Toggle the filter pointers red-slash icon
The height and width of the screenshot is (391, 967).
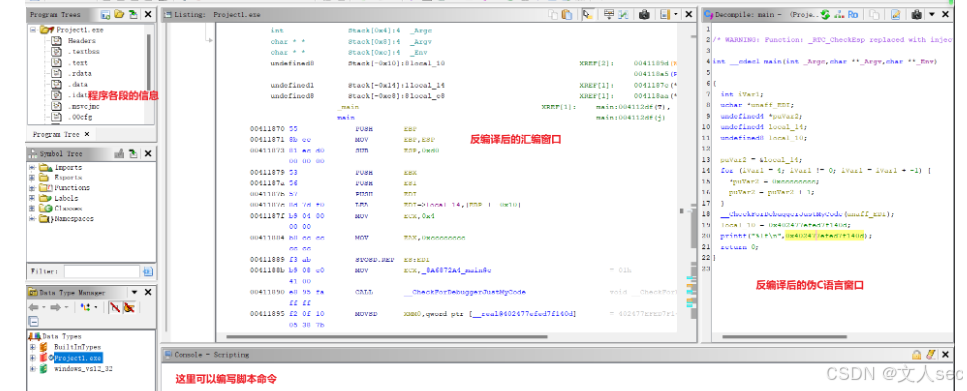click(x=129, y=307)
